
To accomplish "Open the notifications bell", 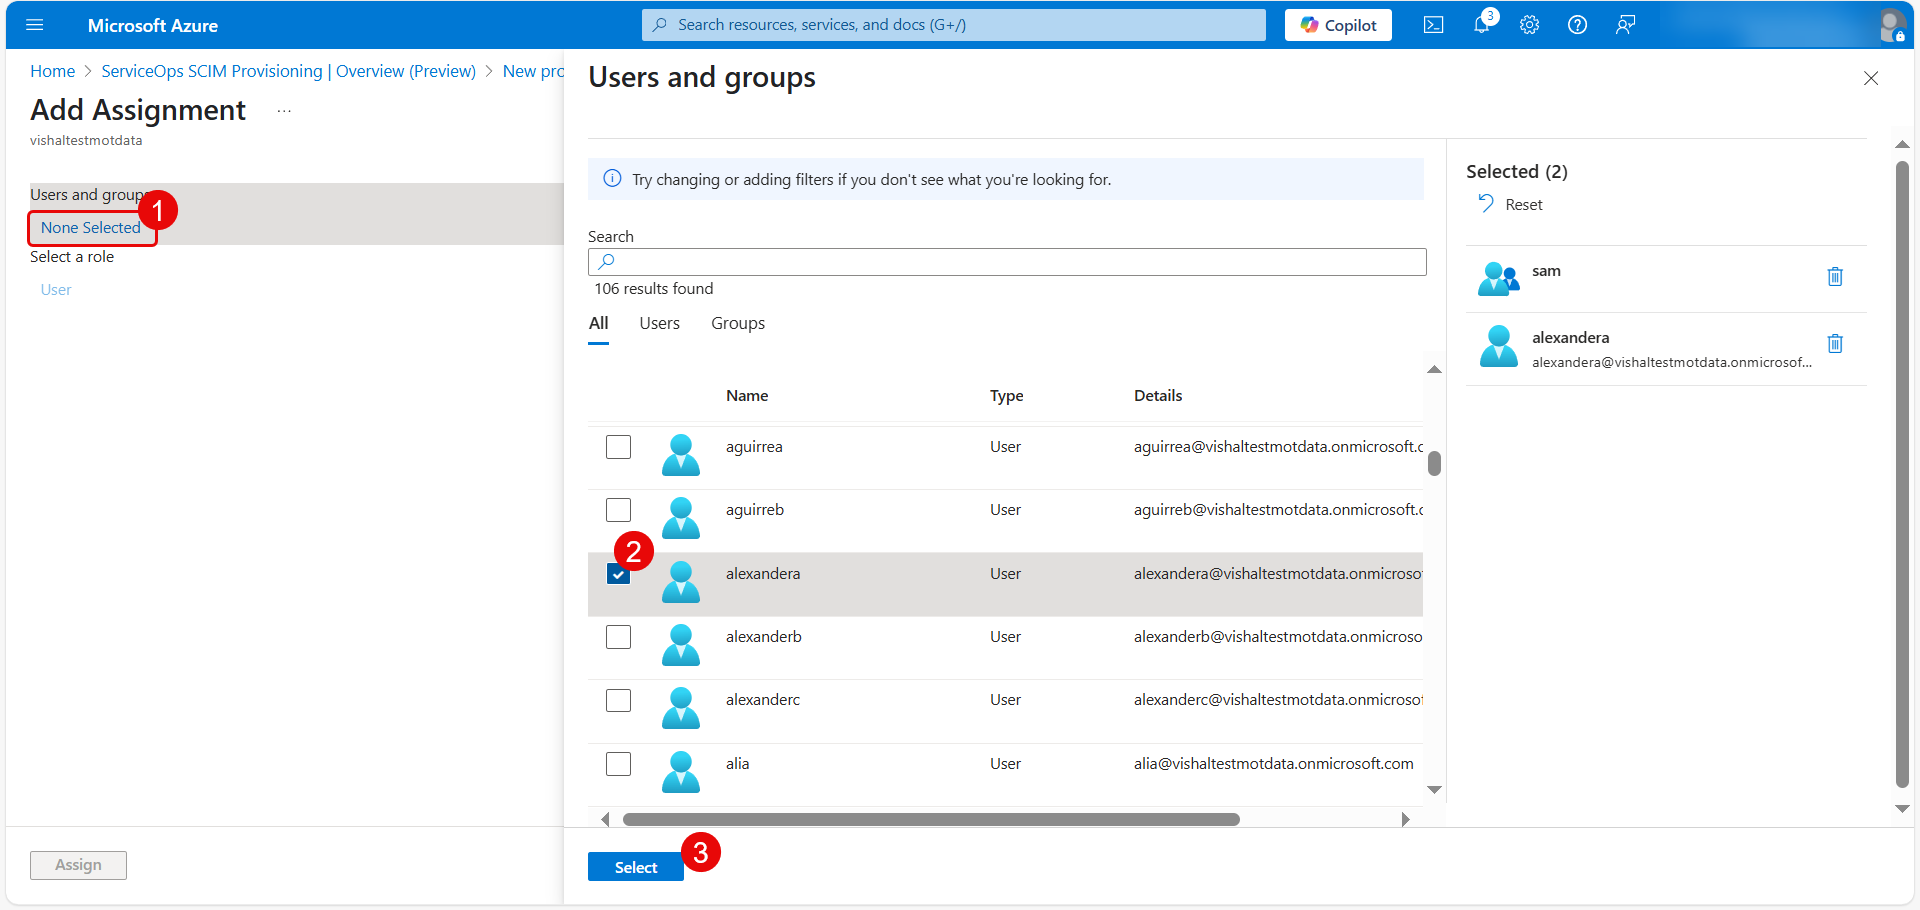I will tap(1481, 25).
